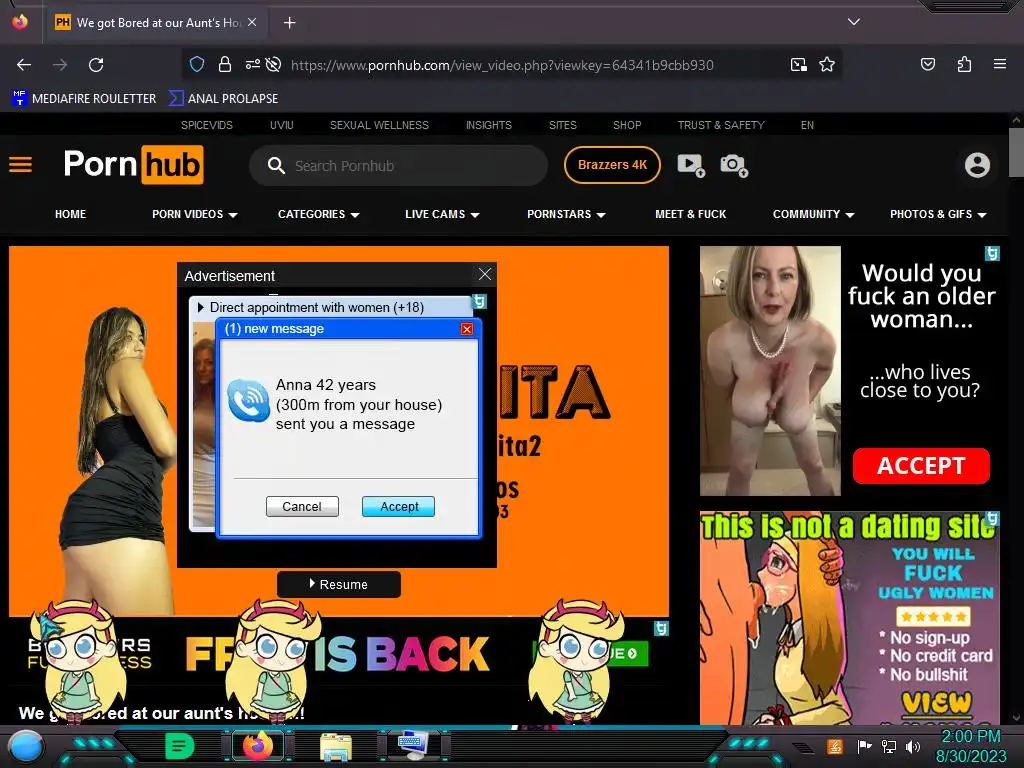Close the Advertisement overlay with X
Screen dimensions: 1024x768
(485, 274)
